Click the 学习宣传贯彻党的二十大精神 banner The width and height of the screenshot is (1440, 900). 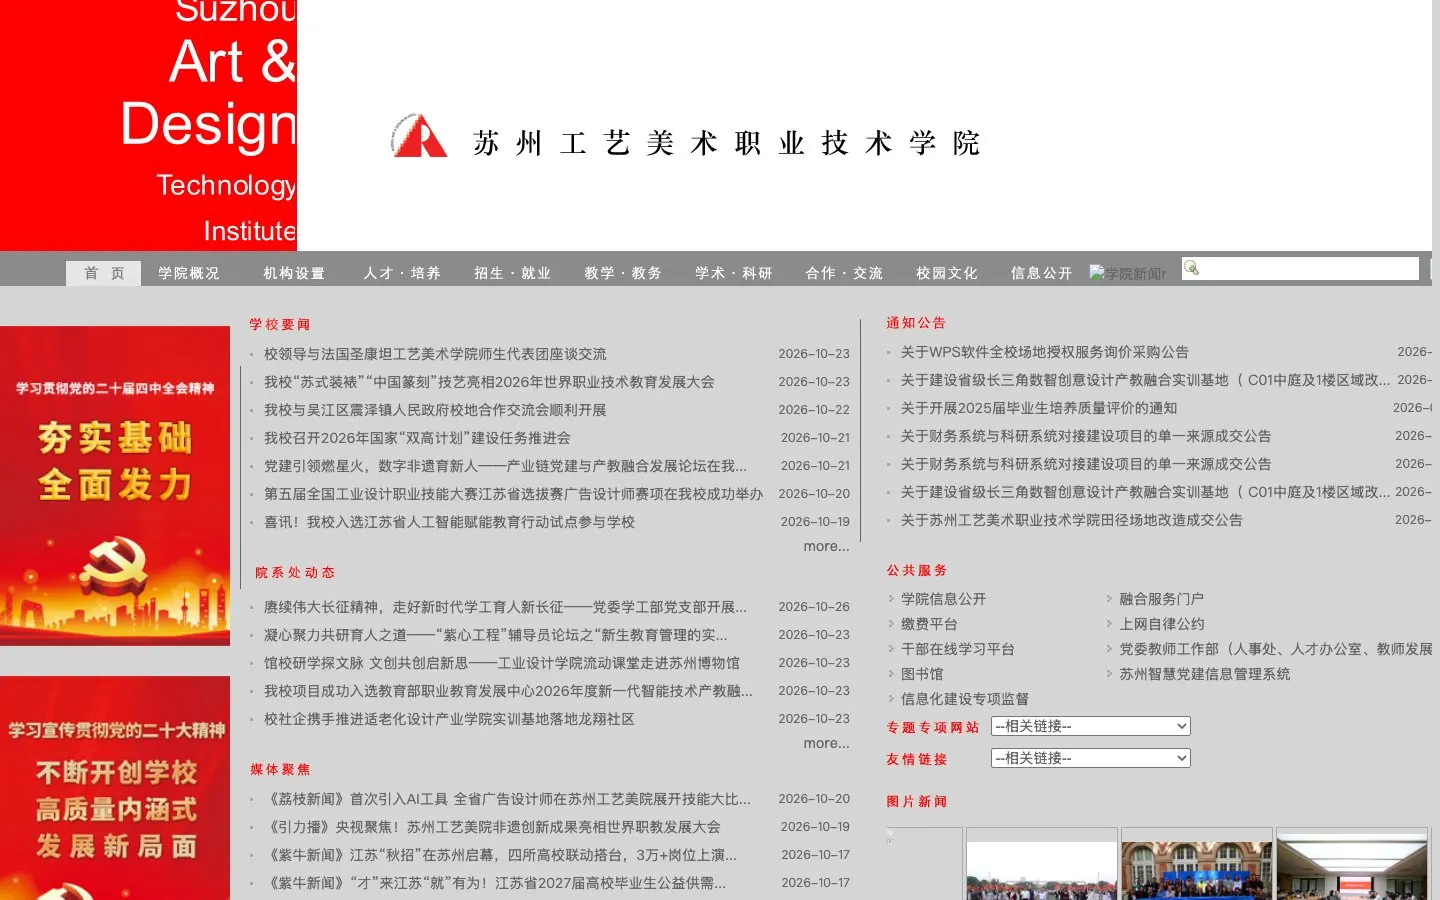point(115,788)
